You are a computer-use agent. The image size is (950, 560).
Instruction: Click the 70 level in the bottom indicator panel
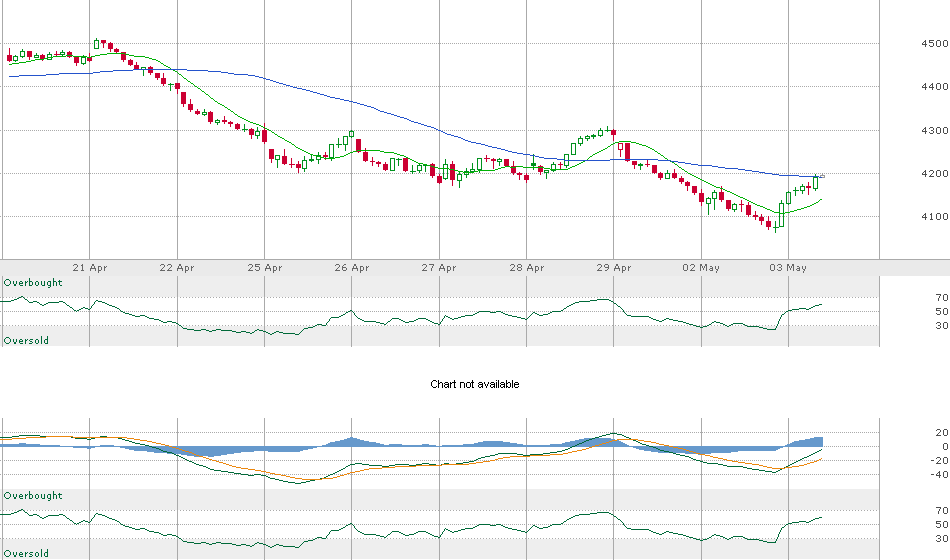(x=942, y=510)
